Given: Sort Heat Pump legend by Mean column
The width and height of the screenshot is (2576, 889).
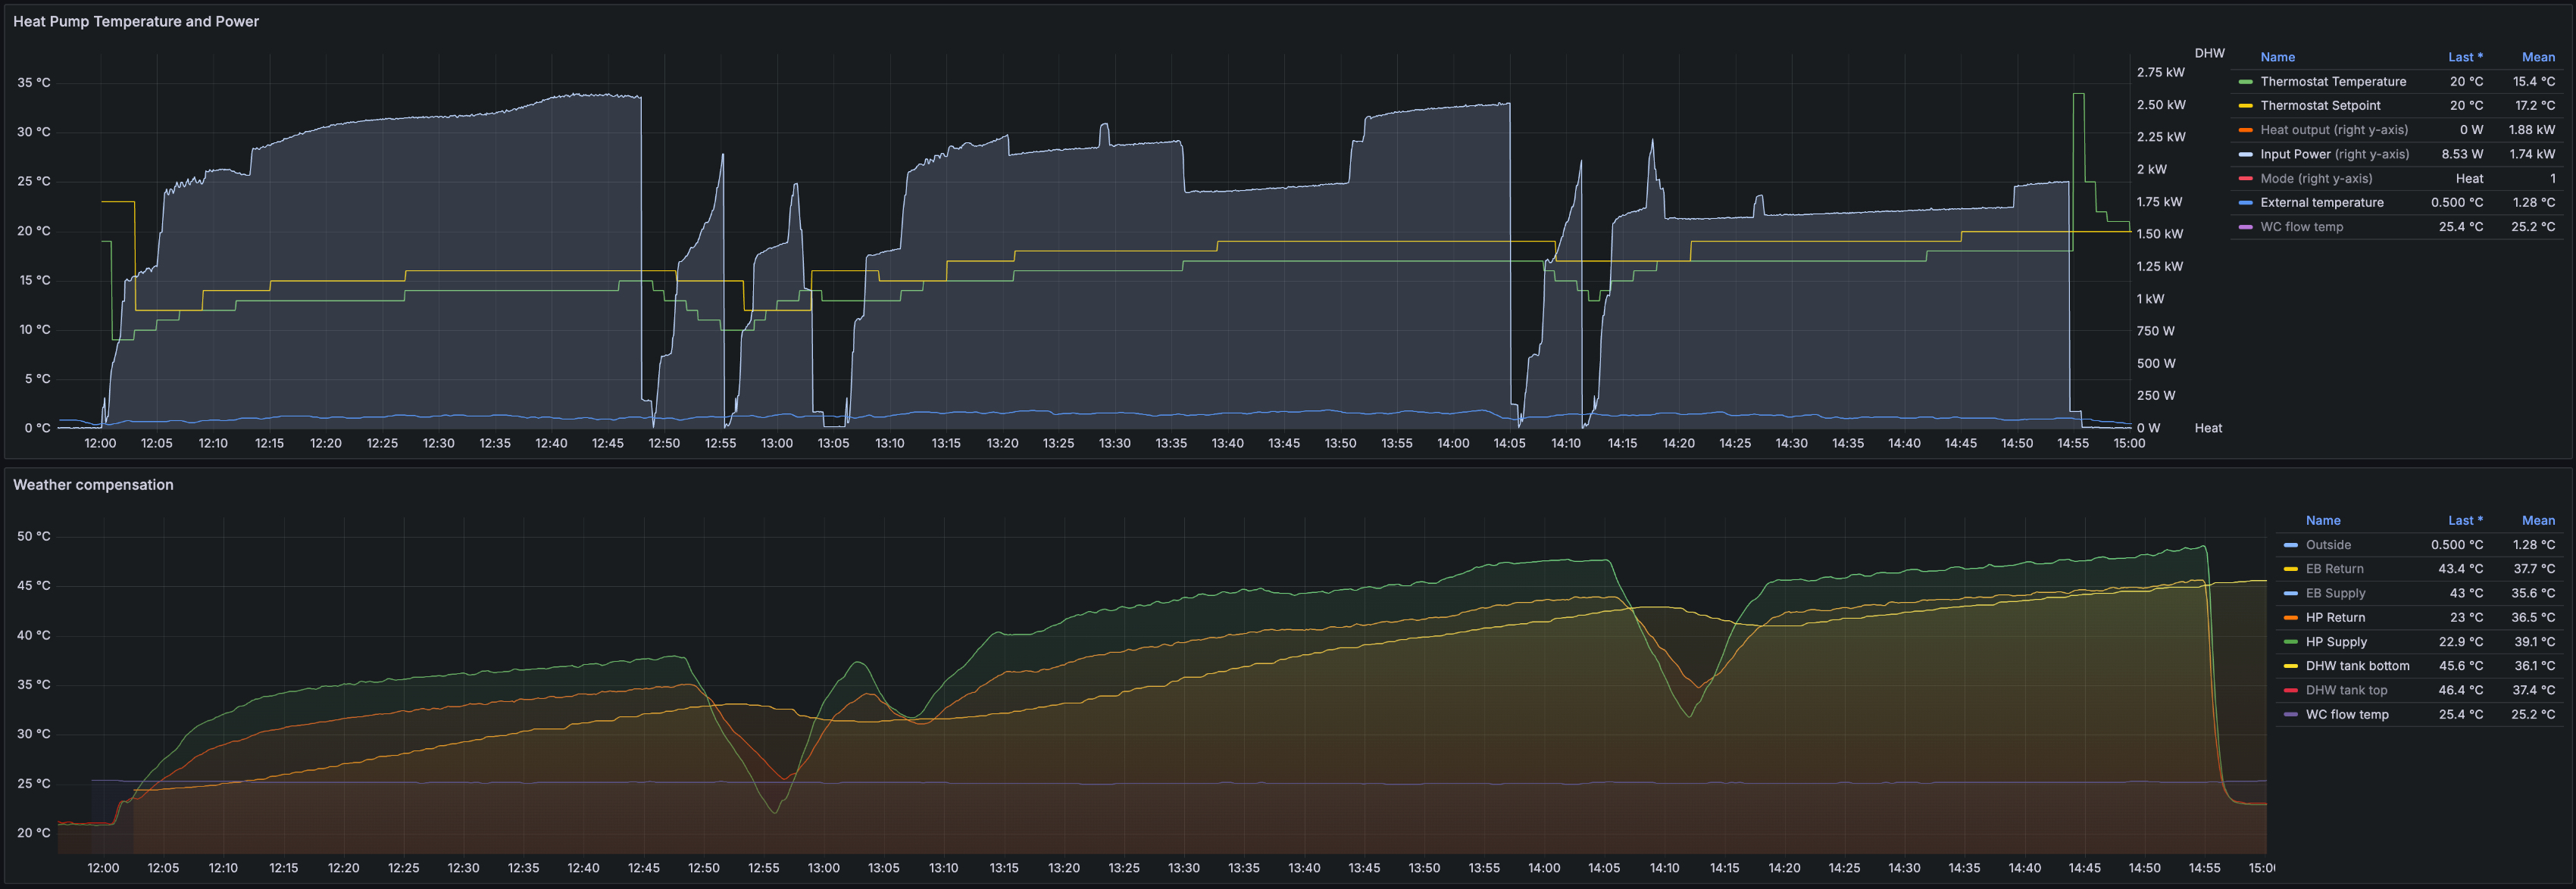Looking at the screenshot, I should (x=2537, y=57).
